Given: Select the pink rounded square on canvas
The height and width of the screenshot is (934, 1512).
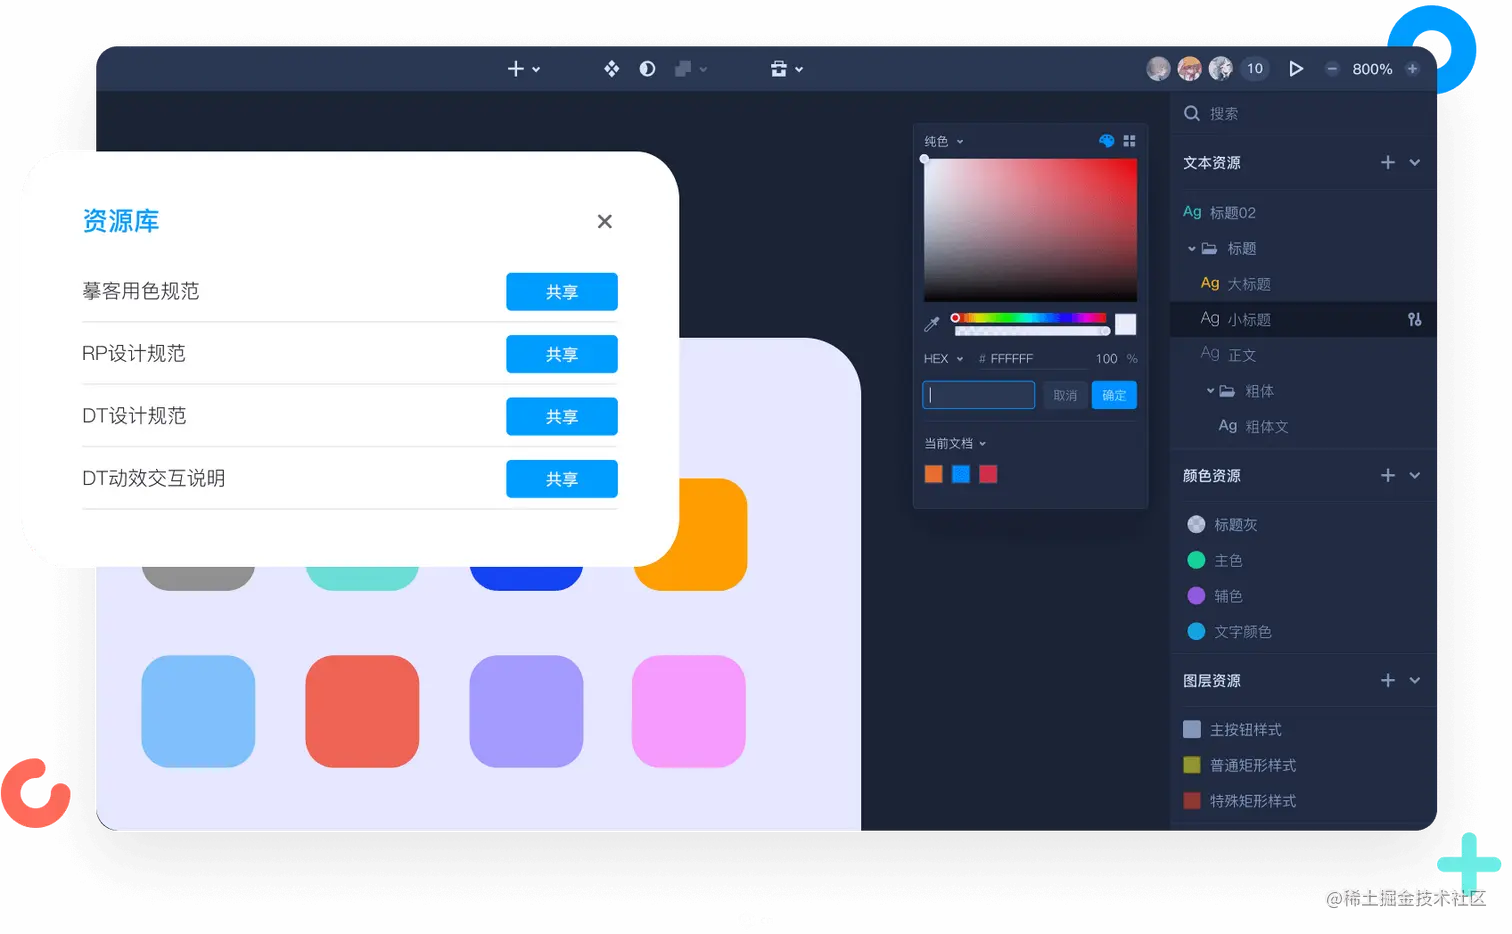Looking at the screenshot, I should (689, 711).
